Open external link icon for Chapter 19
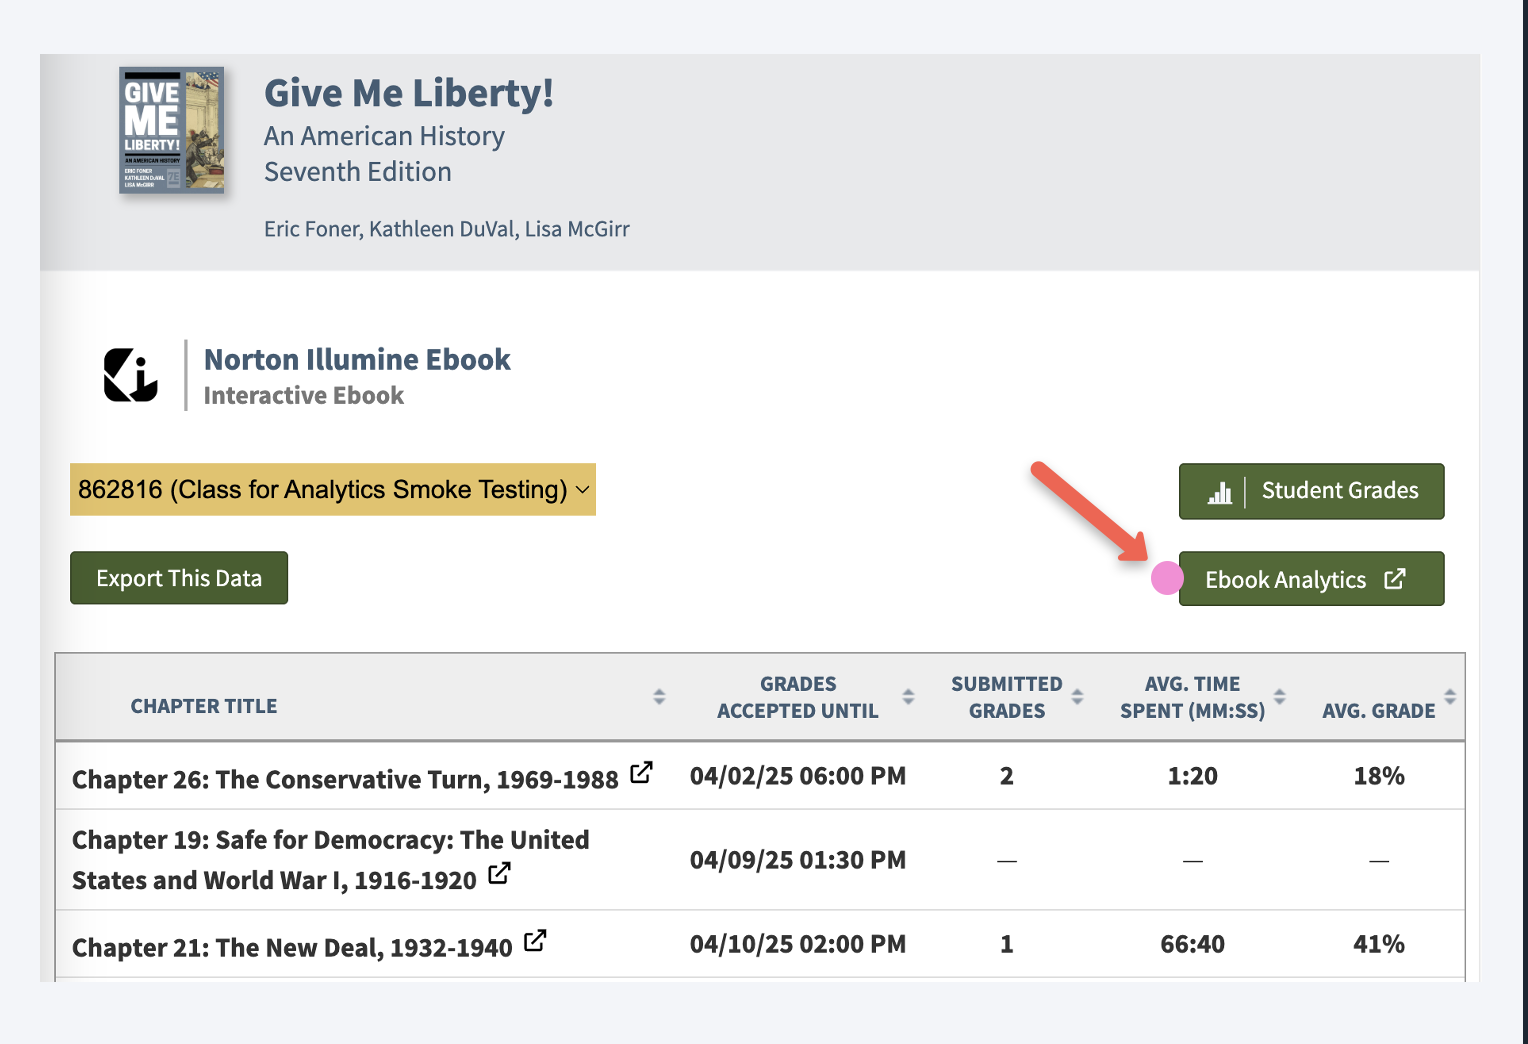 click(x=499, y=873)
